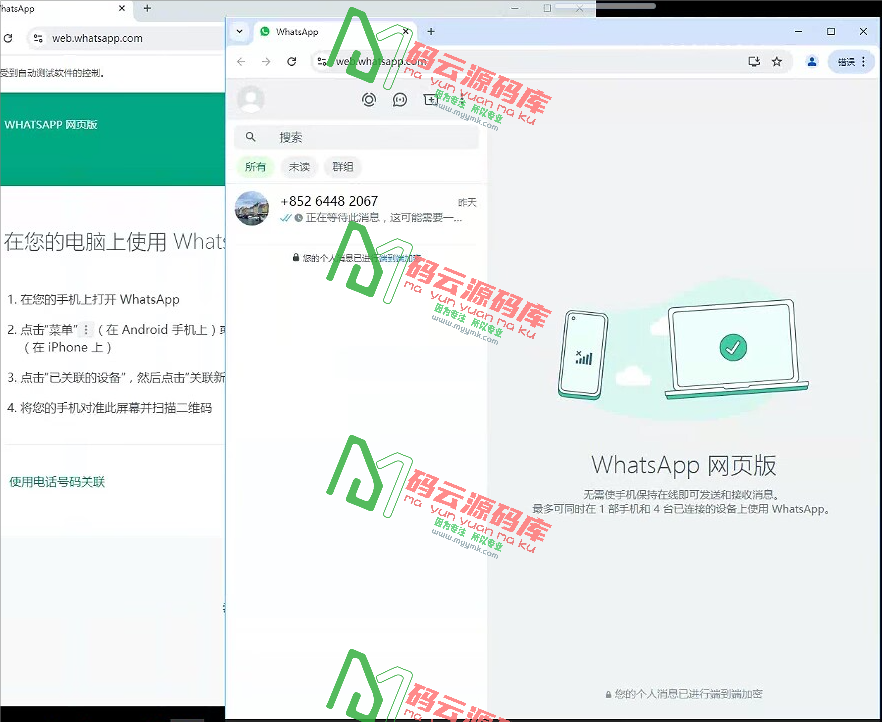Enable the 未读 unread filter
Screen dimensions: 882x722
point(298,166)
